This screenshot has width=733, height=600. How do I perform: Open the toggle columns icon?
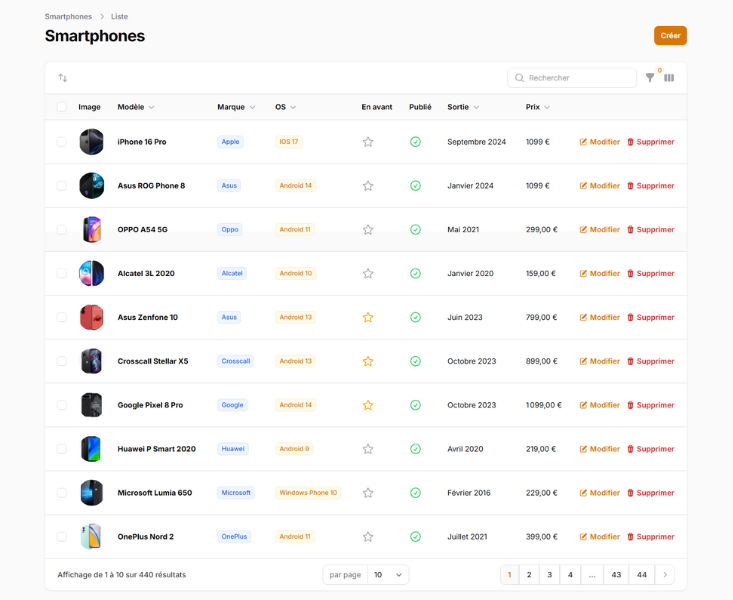(x=669, y=78)
